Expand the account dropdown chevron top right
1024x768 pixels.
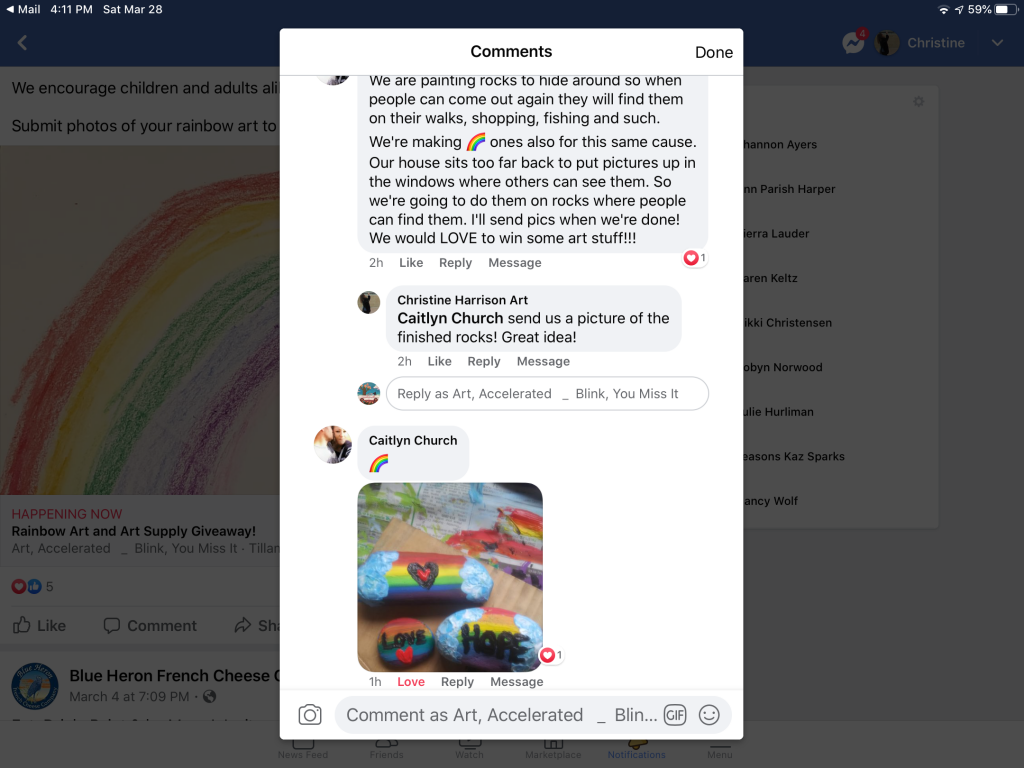997,43
